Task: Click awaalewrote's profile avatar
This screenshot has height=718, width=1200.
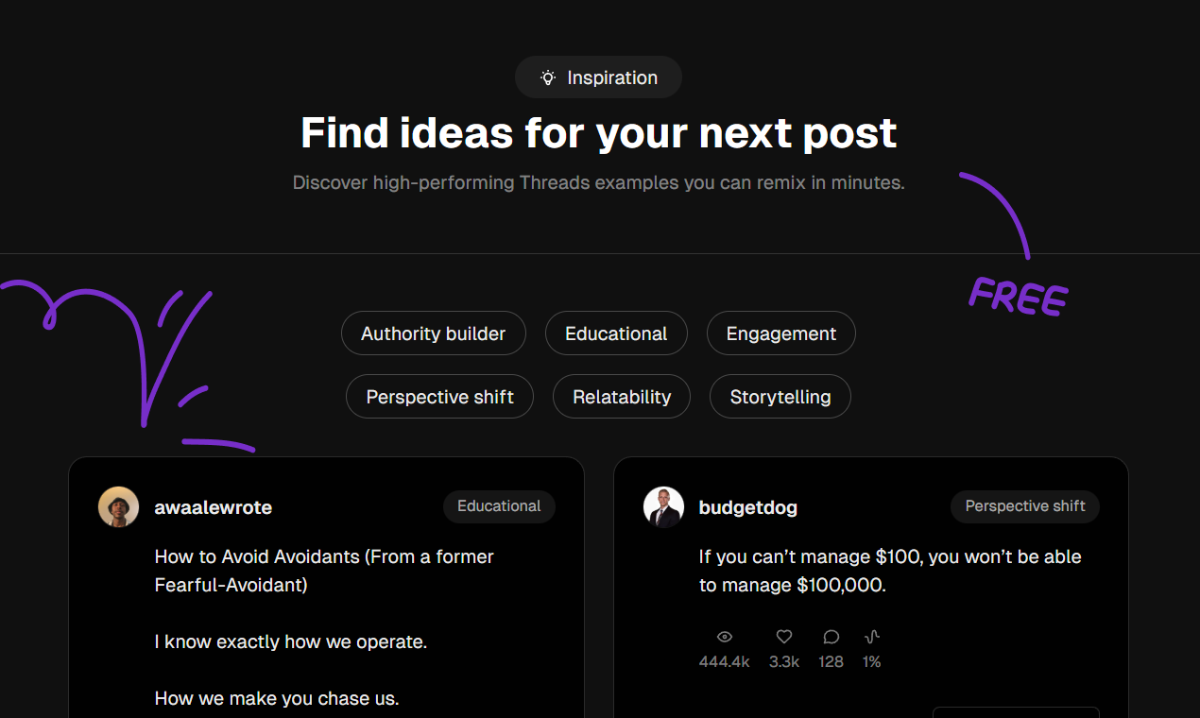Action: pyautogui.click(x=118, y=507)
